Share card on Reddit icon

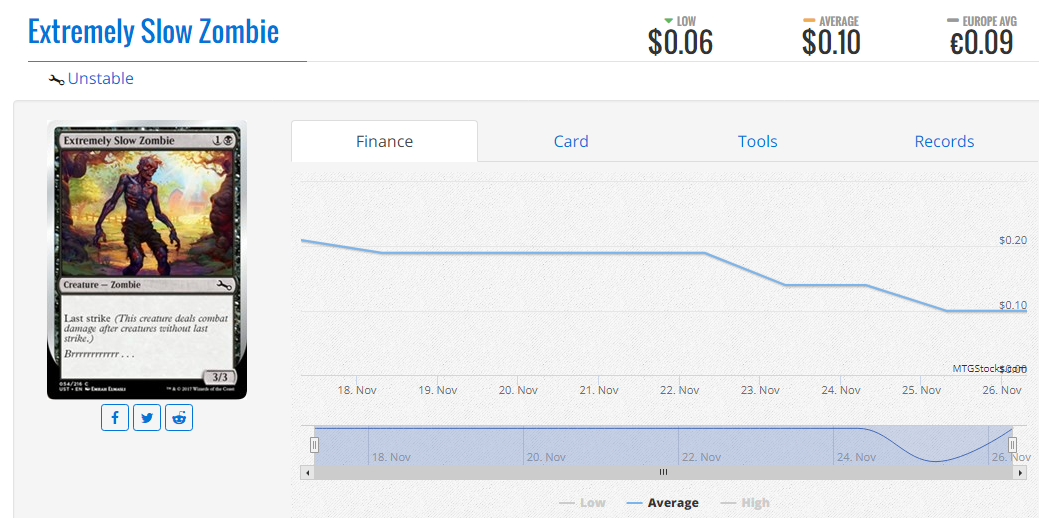point(179,417)
